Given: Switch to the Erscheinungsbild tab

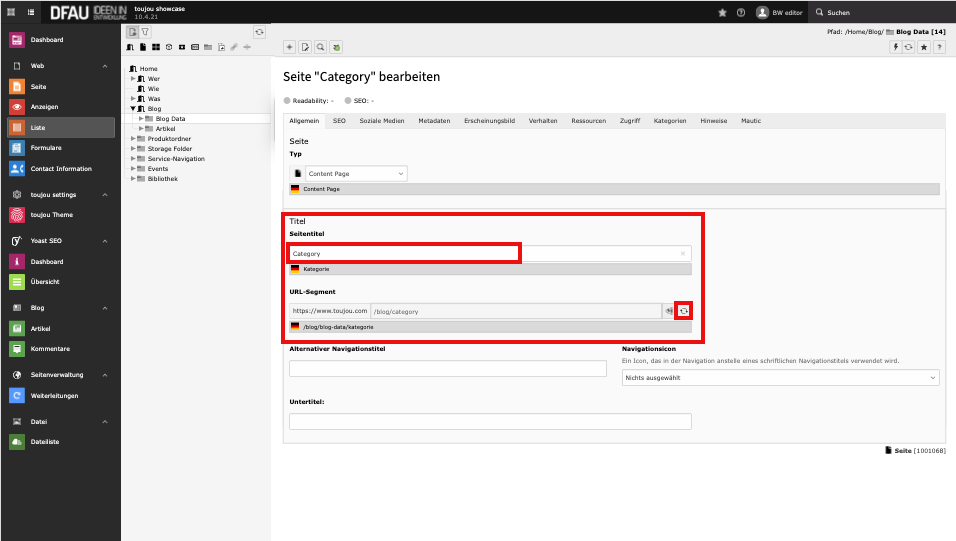Looking at the screenshot, I should (x=489, y=121).
